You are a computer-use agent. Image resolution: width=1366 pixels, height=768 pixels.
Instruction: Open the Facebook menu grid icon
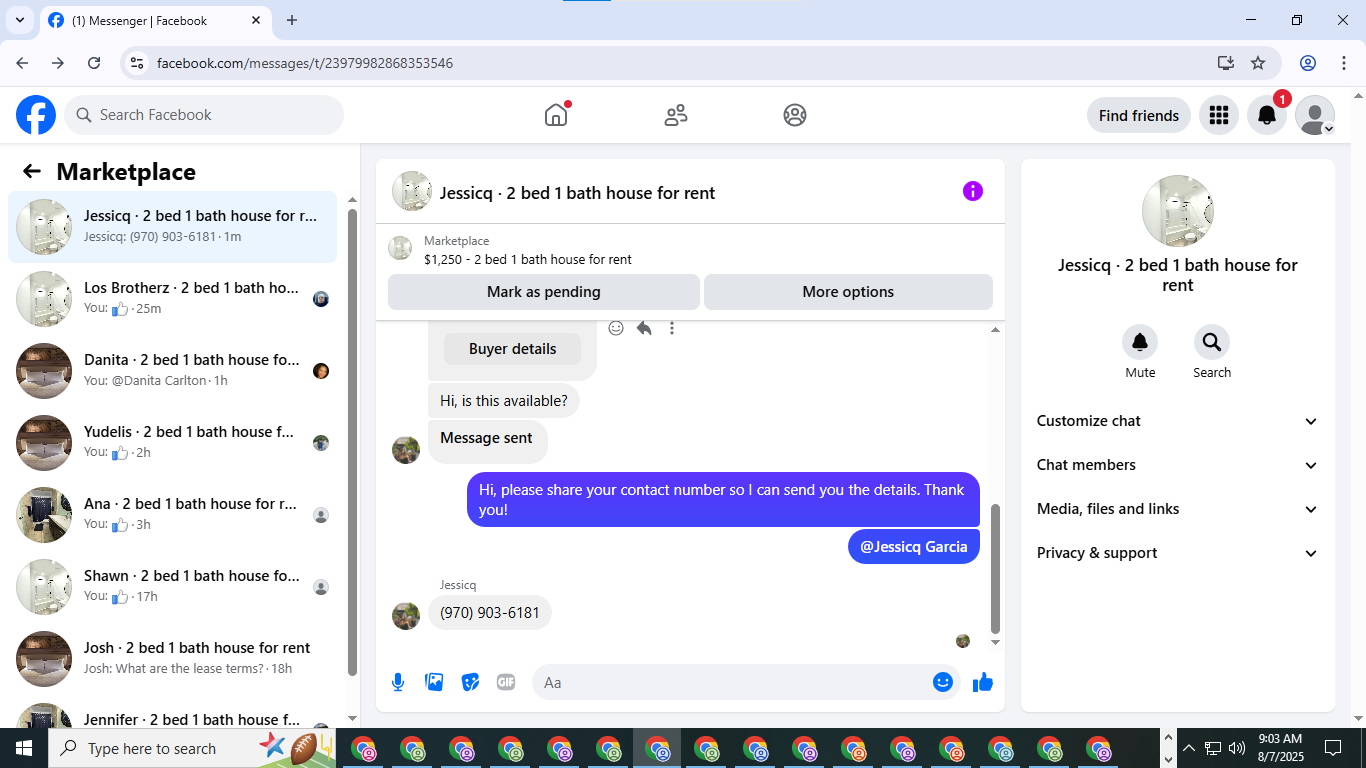point(1218,115)
